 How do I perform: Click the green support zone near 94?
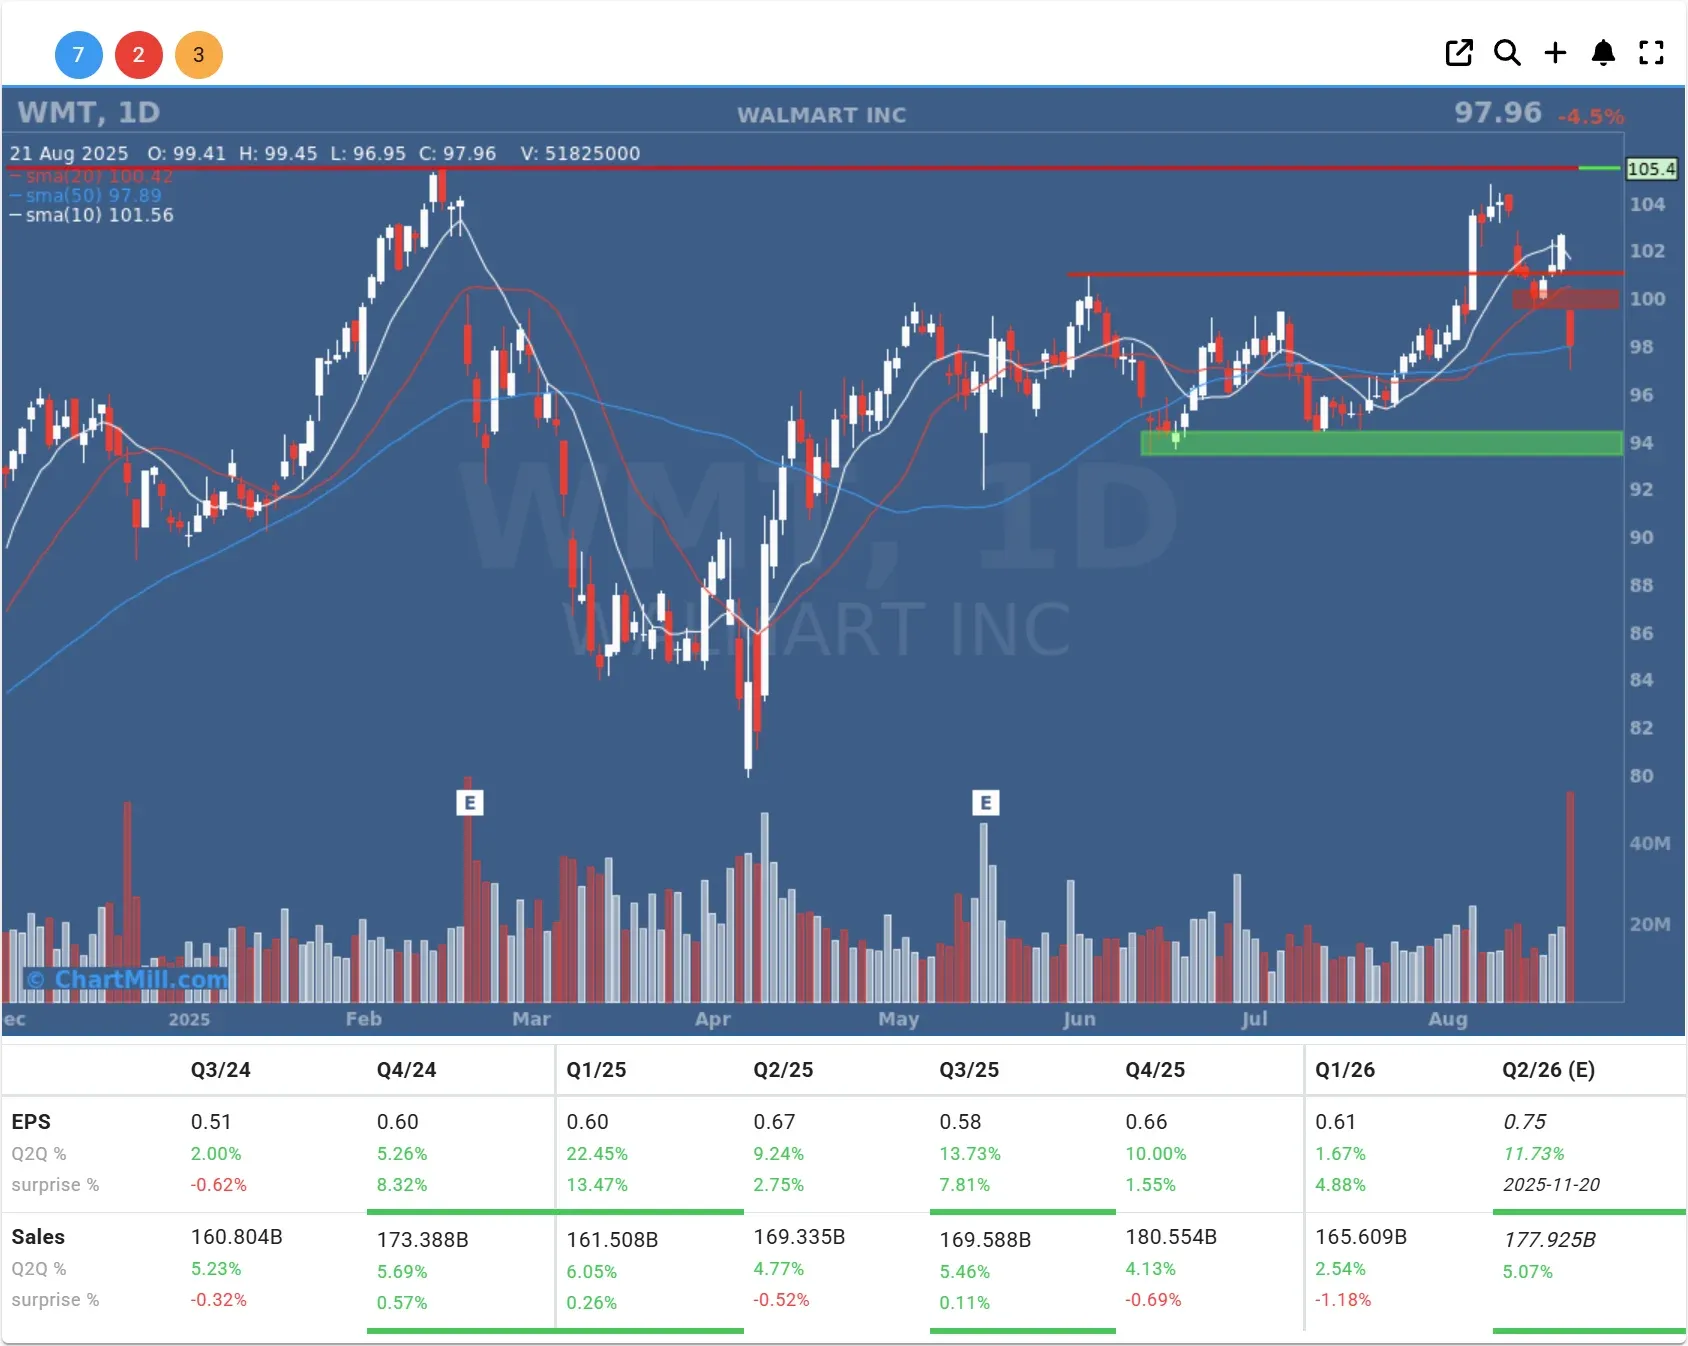tap(1382, 443)
